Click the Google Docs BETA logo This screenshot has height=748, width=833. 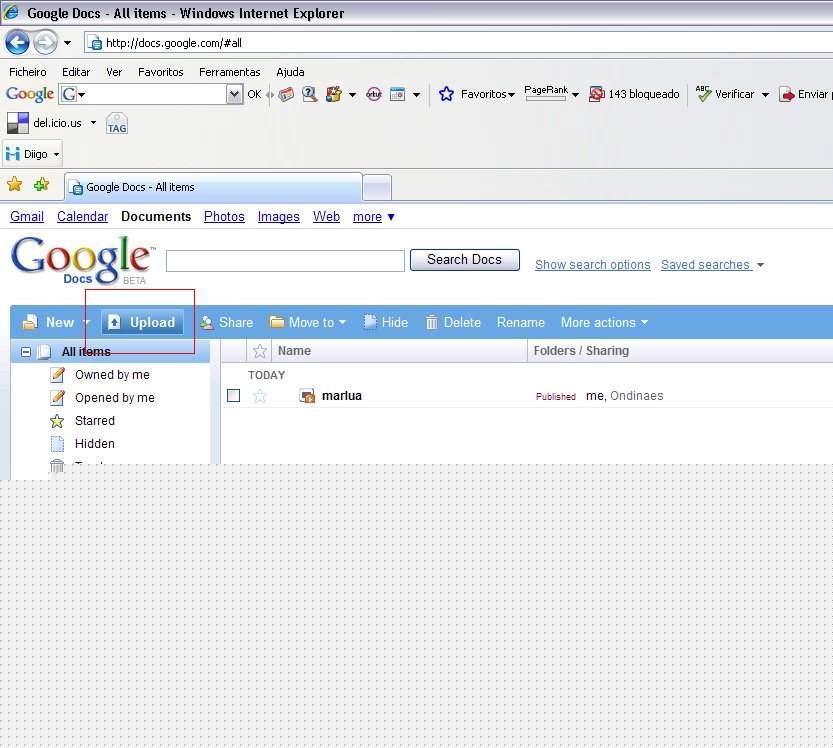pos(82,260)
